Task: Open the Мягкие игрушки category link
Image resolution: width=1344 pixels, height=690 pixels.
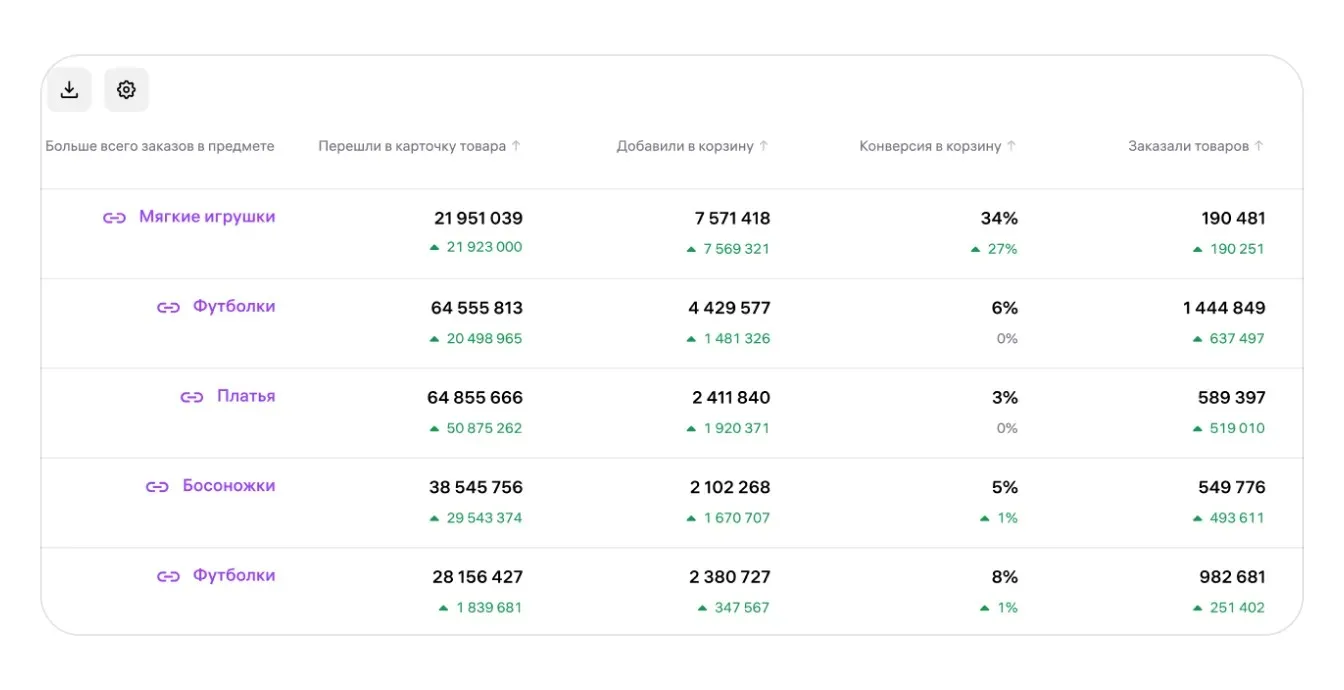Action: pos(207,217)
